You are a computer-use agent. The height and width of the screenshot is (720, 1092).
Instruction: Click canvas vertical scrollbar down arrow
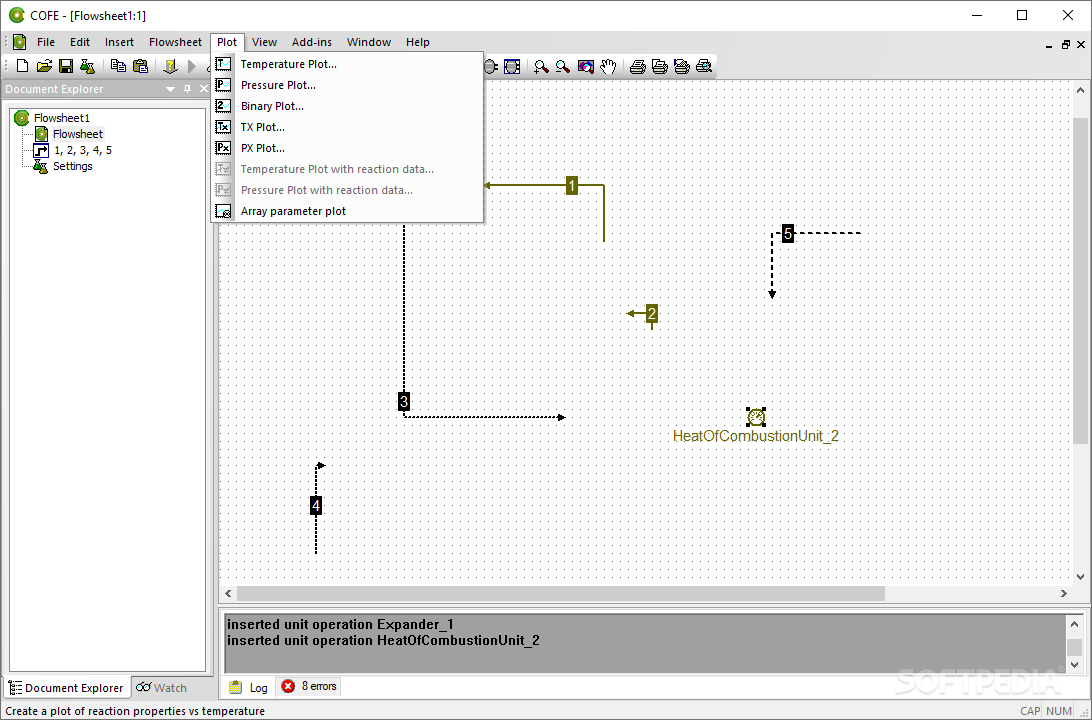click(x=1080, y=577)
